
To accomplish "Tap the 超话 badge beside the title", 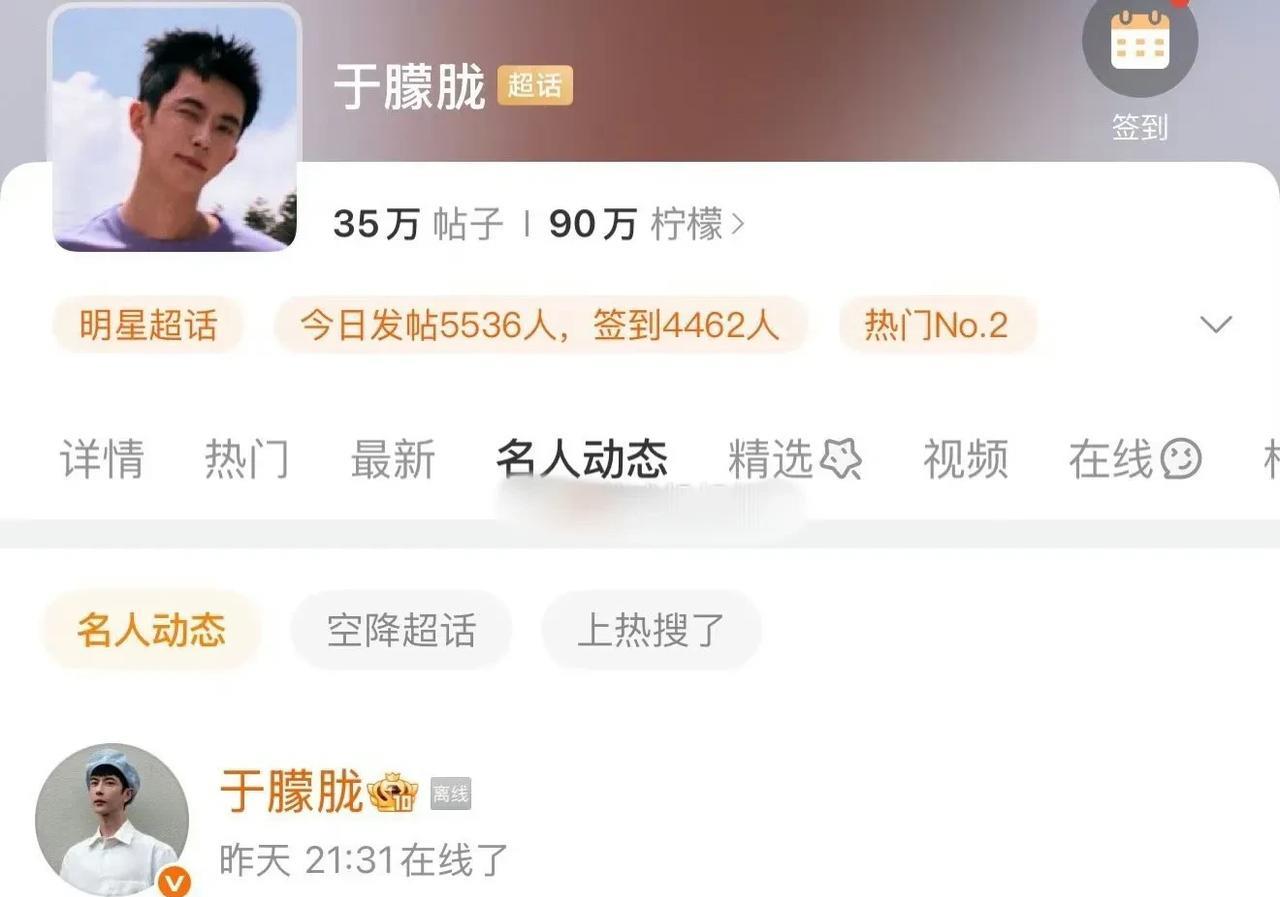I will tap(535, 86).
